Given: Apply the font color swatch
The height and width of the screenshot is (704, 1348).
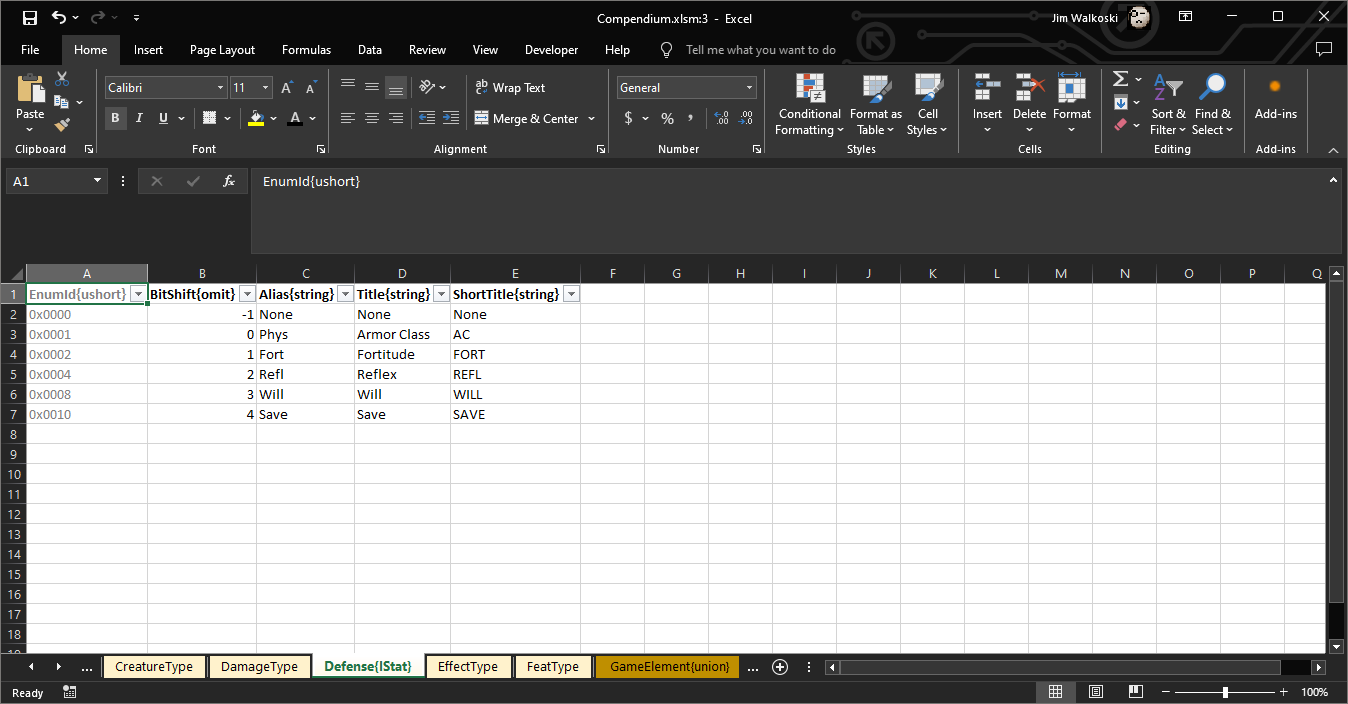Looking at the screenshot, I should (x=294, y=118).
